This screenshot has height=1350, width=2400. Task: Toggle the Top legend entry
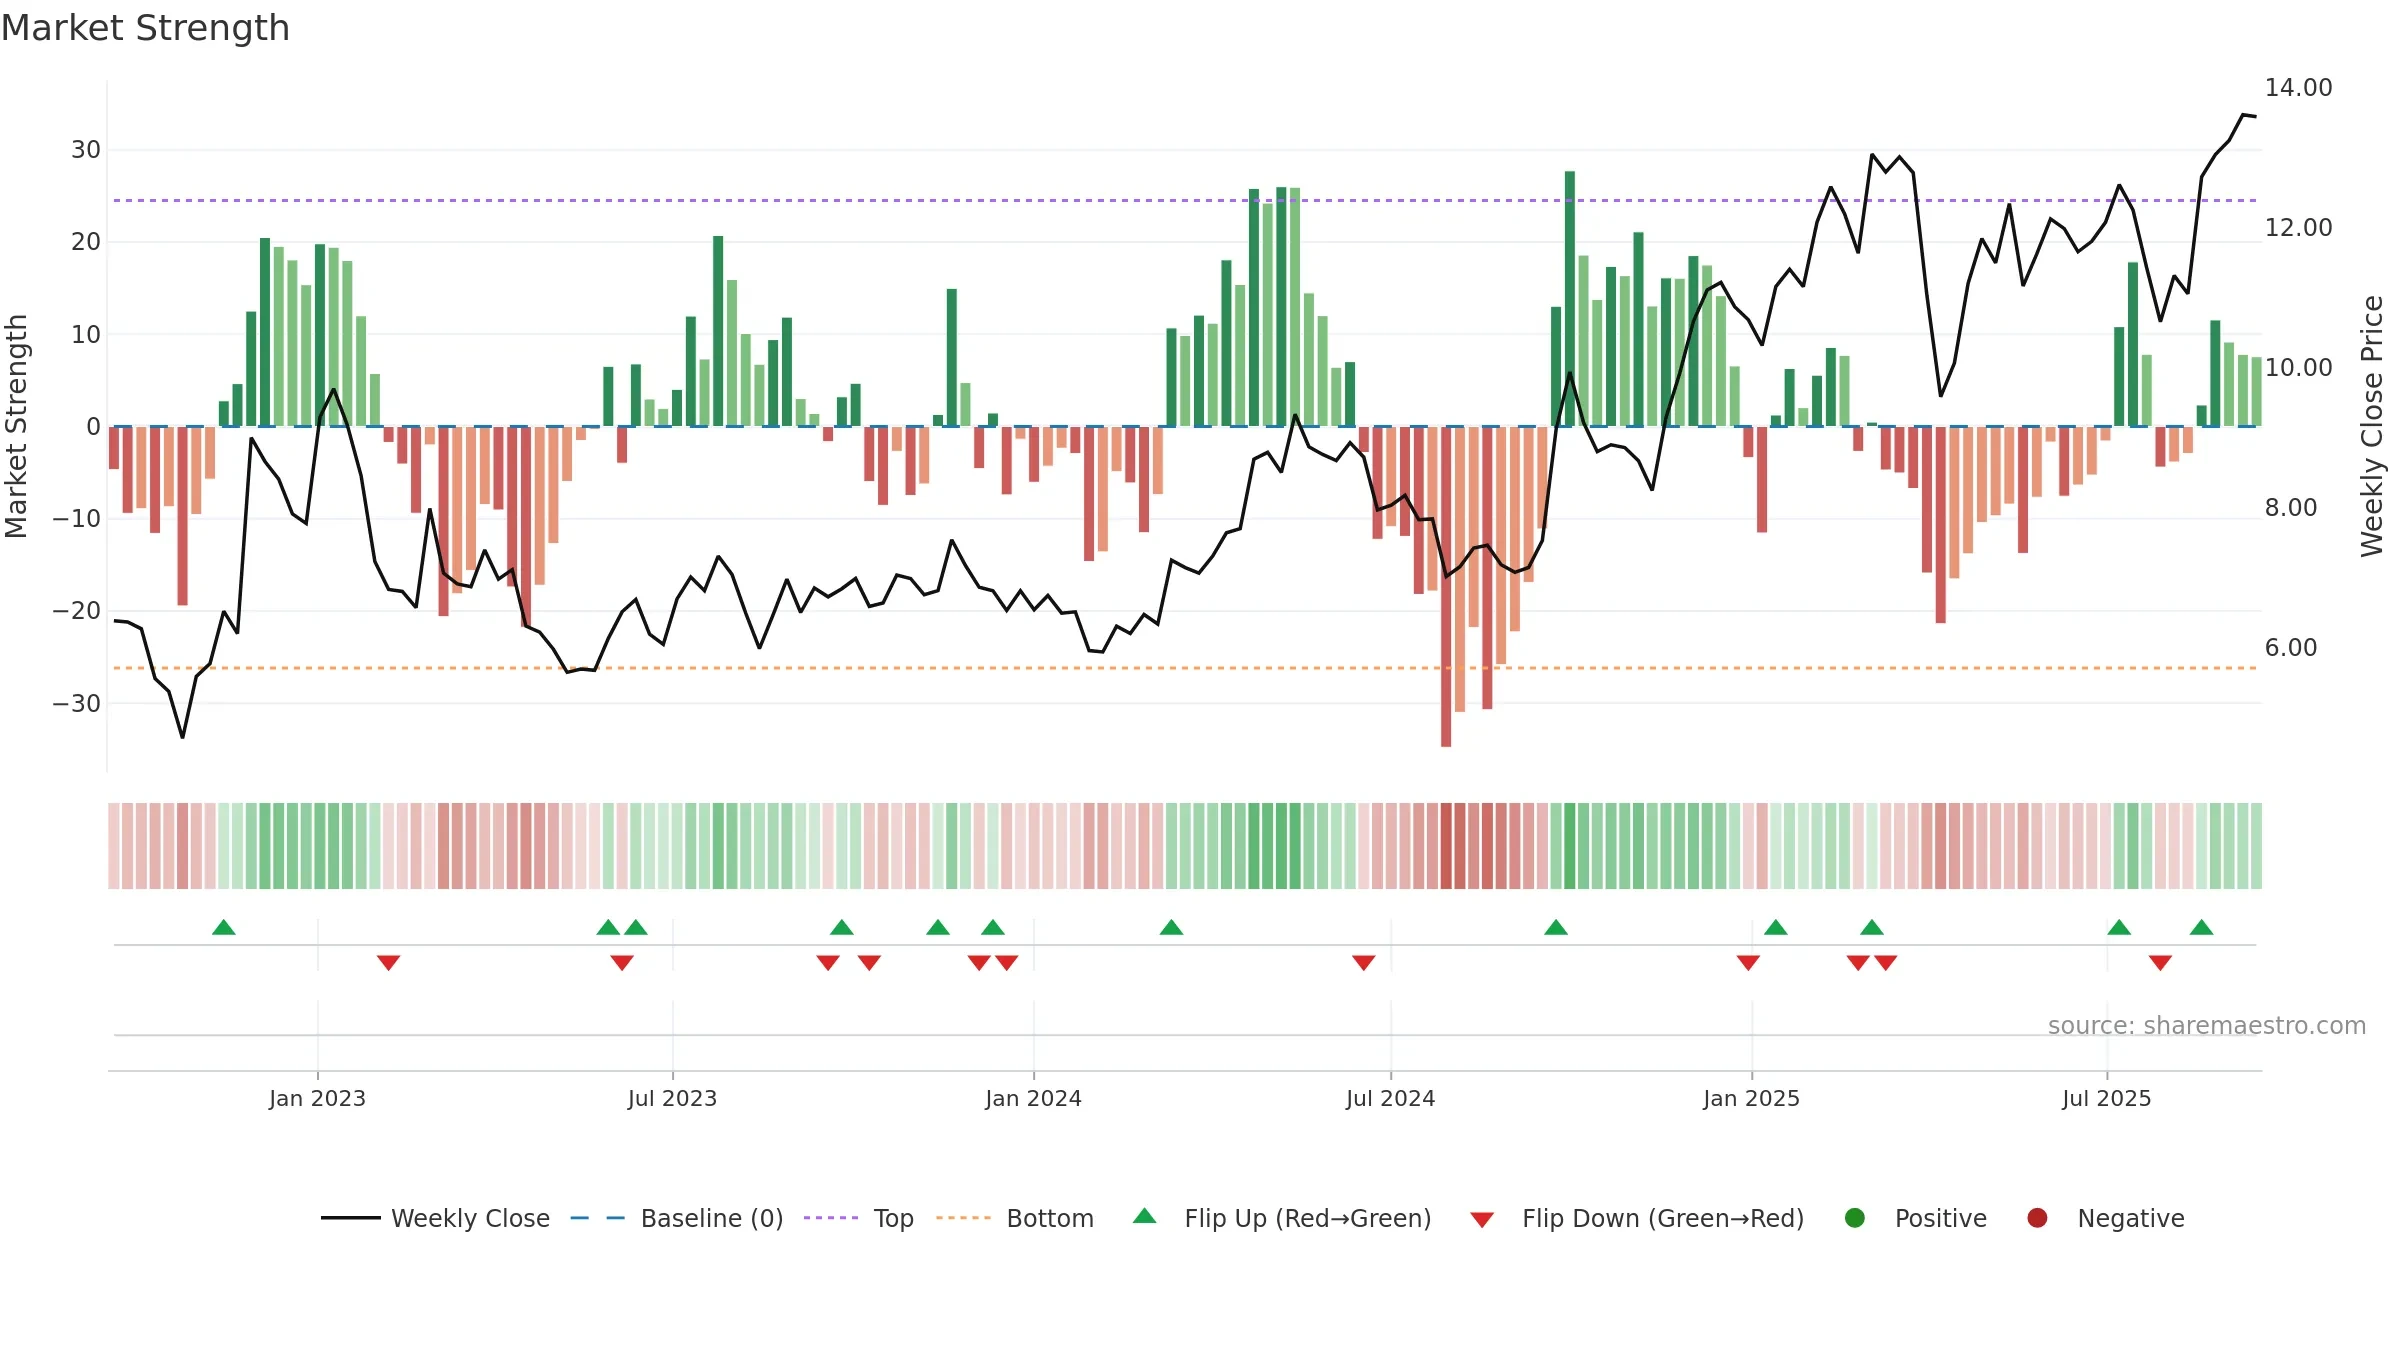point(858,1218)
